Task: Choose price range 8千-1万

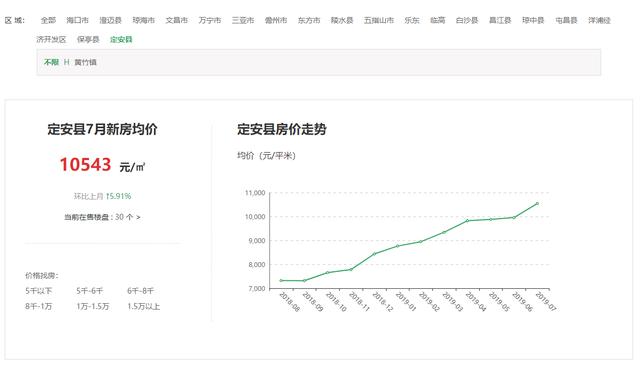Action: pyautogui.click(x=39, y=306)
